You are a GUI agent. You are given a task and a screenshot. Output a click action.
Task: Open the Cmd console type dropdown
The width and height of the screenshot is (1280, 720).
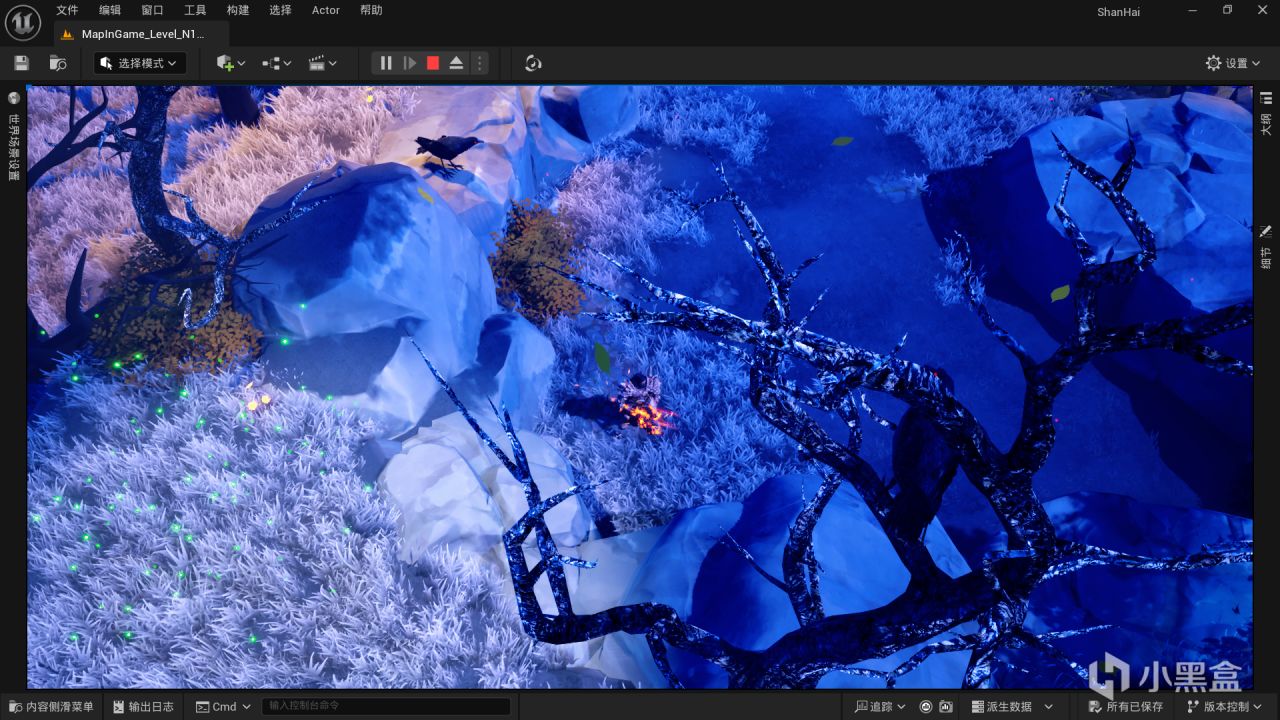pos(223,706)
